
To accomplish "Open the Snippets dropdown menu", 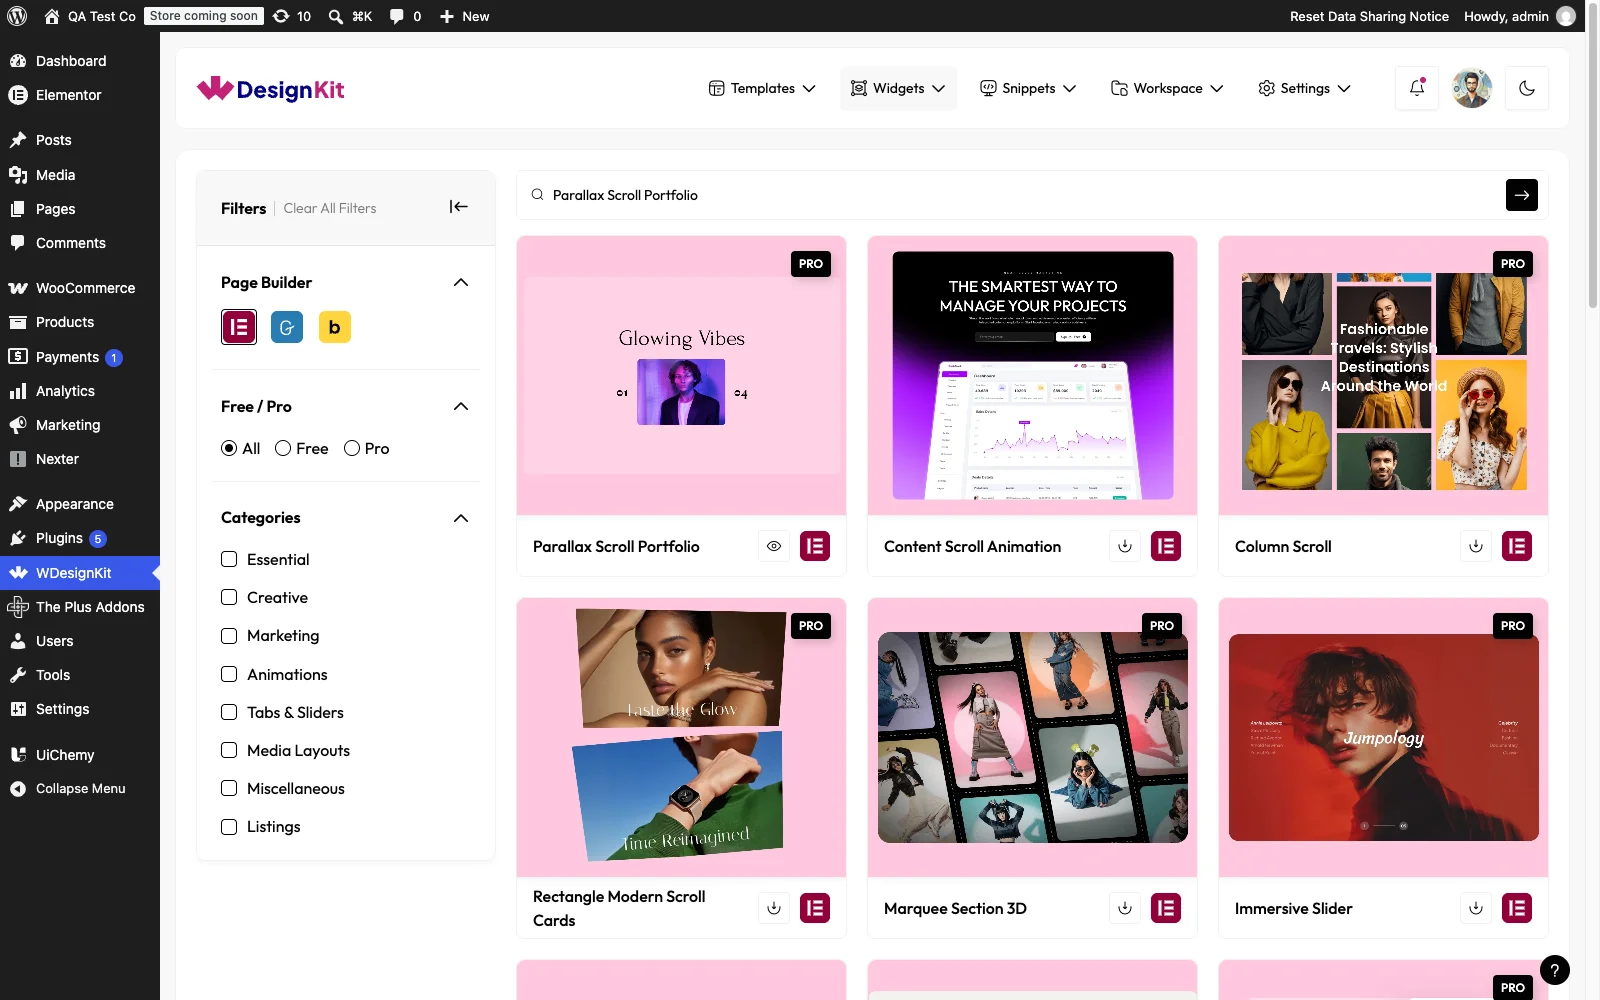I will [x=1028, y=88].
